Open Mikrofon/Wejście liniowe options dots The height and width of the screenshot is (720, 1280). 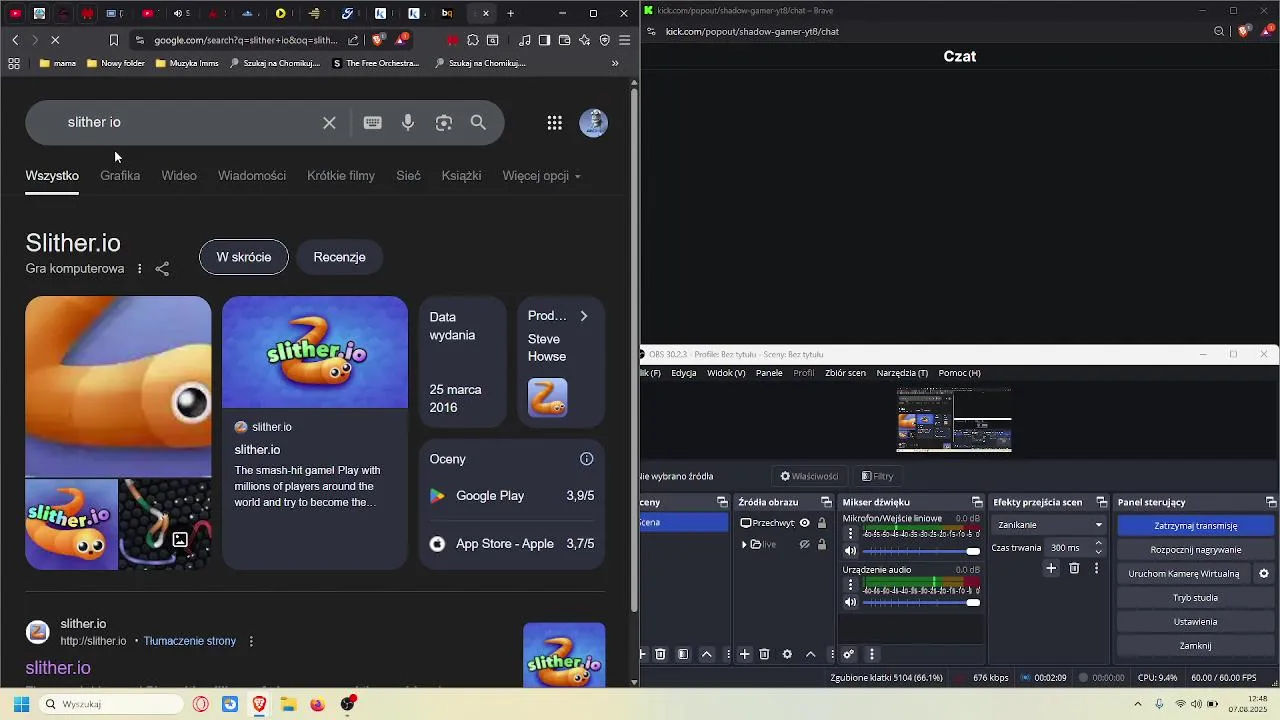pyautogui.click(x=851, y=533)
